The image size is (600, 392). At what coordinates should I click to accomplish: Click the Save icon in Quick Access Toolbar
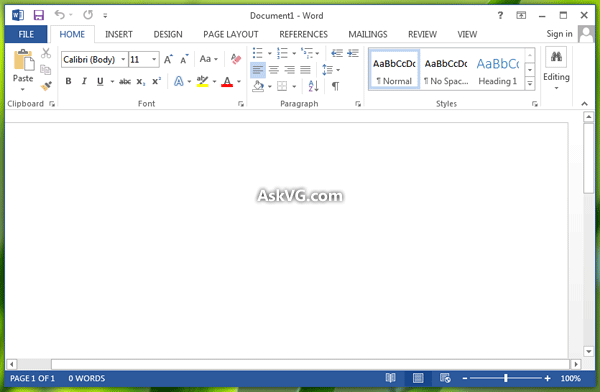(x=39, y=15)
